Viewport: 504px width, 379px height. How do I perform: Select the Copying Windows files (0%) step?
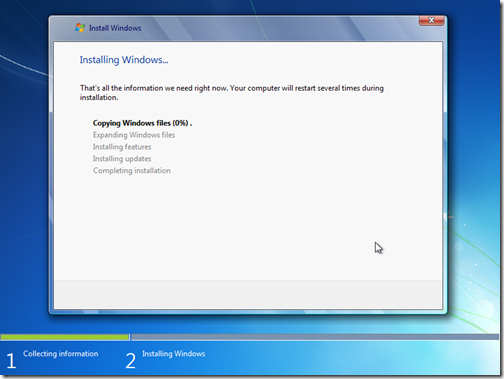click(x=142, y=123)
